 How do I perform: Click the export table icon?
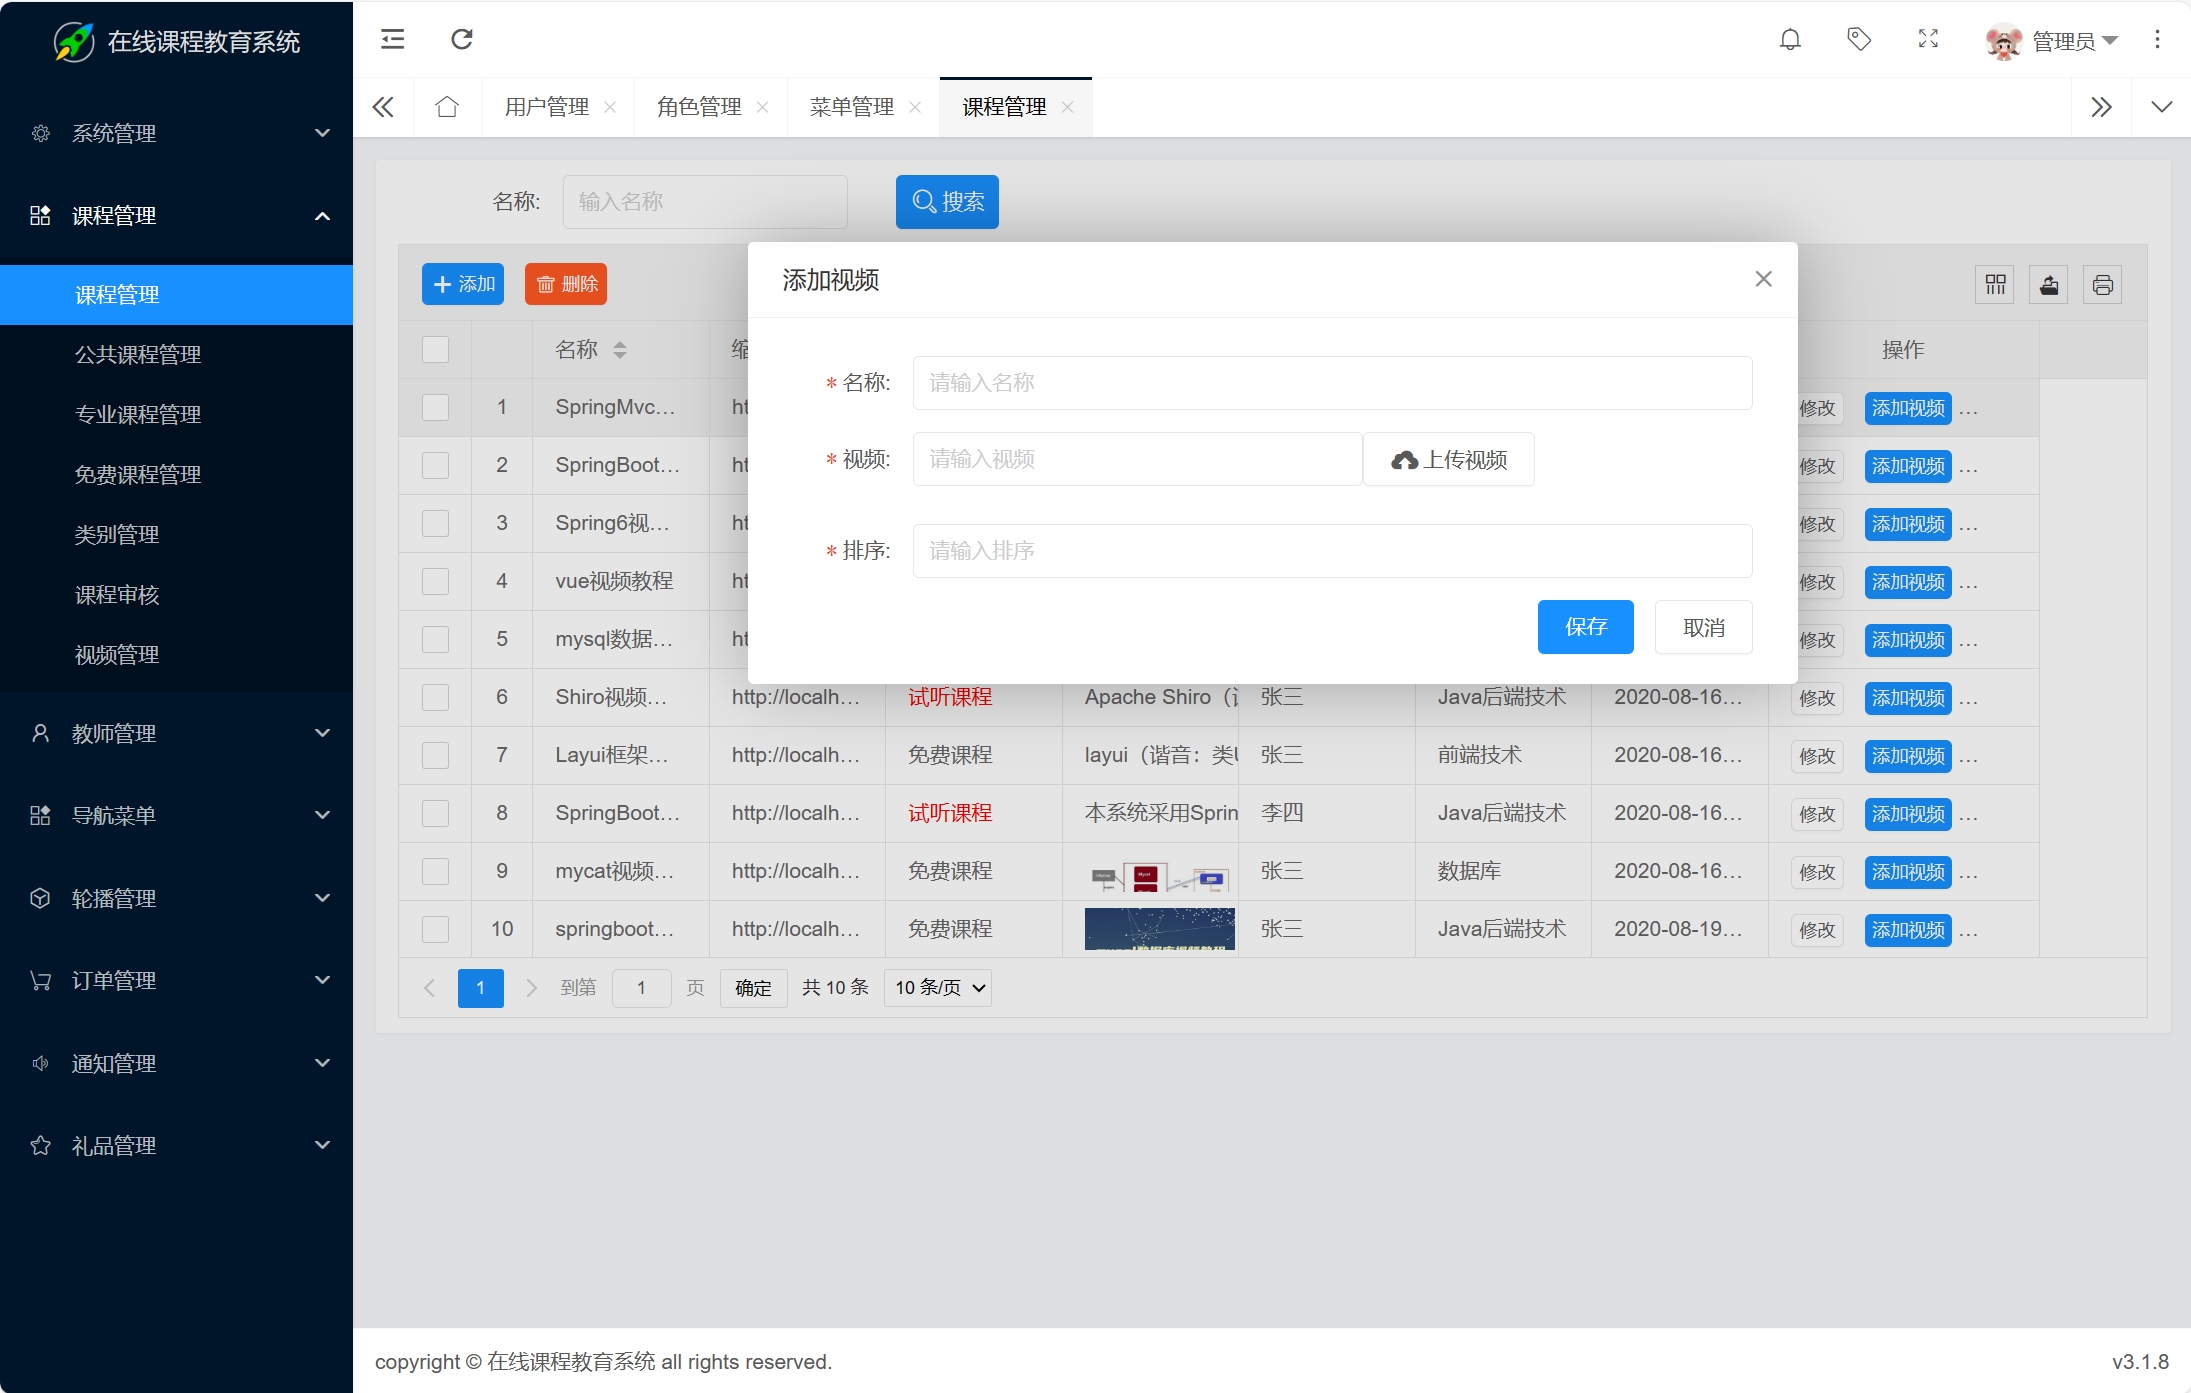[2049, 285]
